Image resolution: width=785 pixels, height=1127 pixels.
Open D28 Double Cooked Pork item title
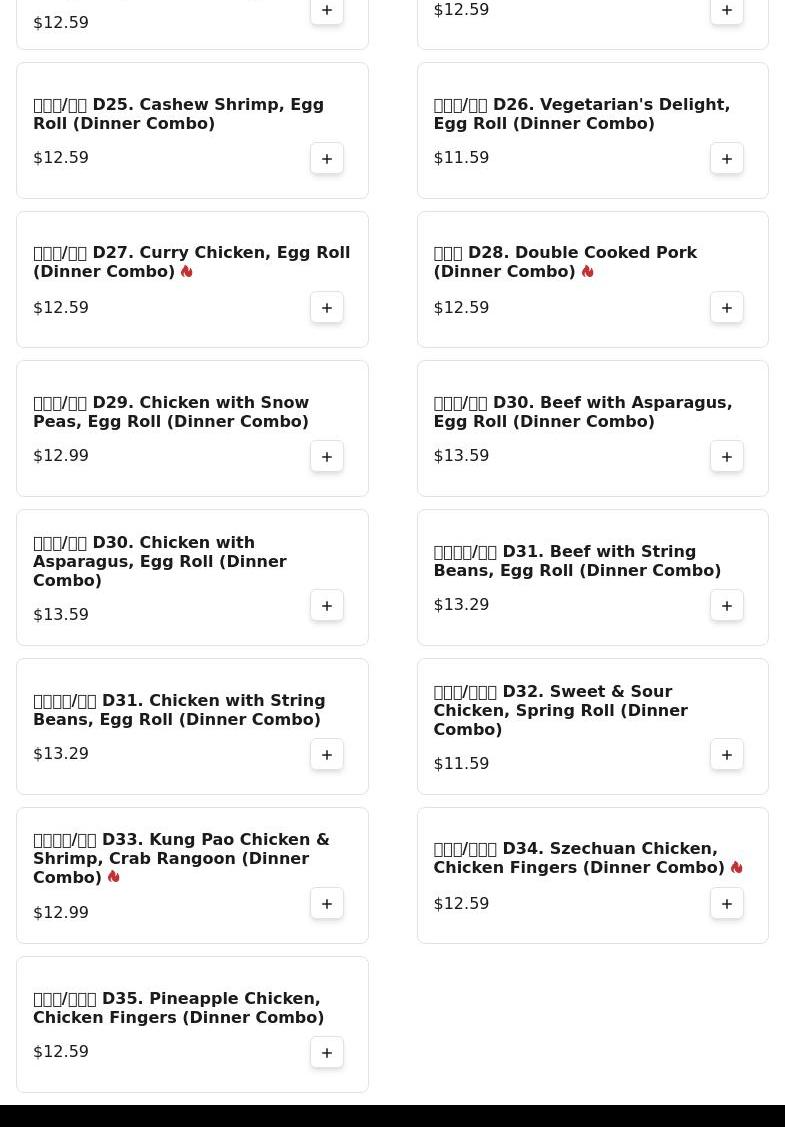coord(565,262)
